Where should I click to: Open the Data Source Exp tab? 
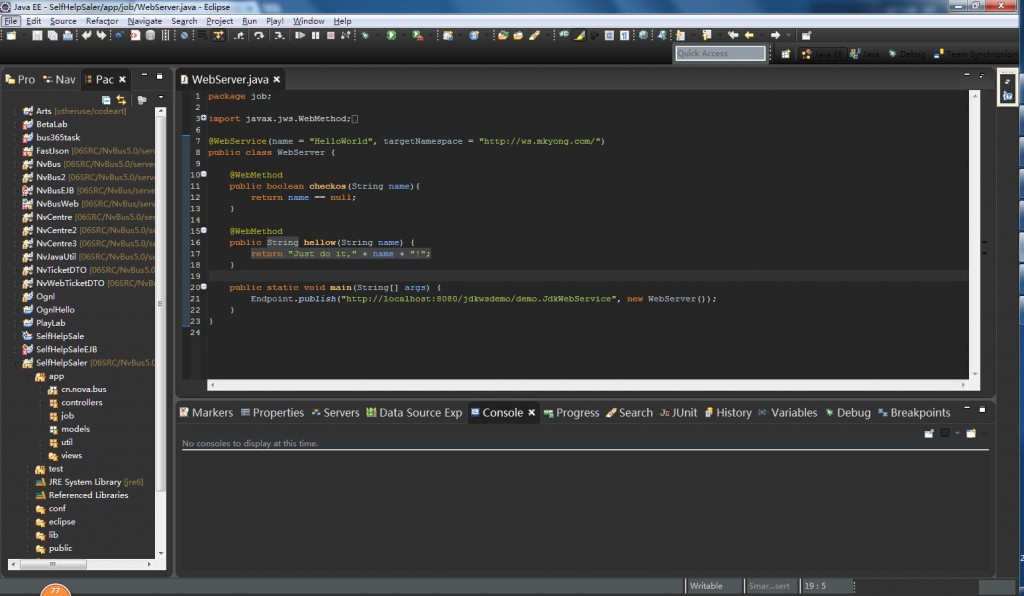(x=414, y=413)
